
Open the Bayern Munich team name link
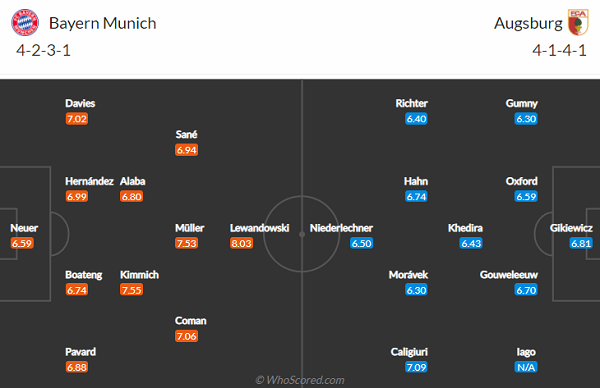pos(103,23)
